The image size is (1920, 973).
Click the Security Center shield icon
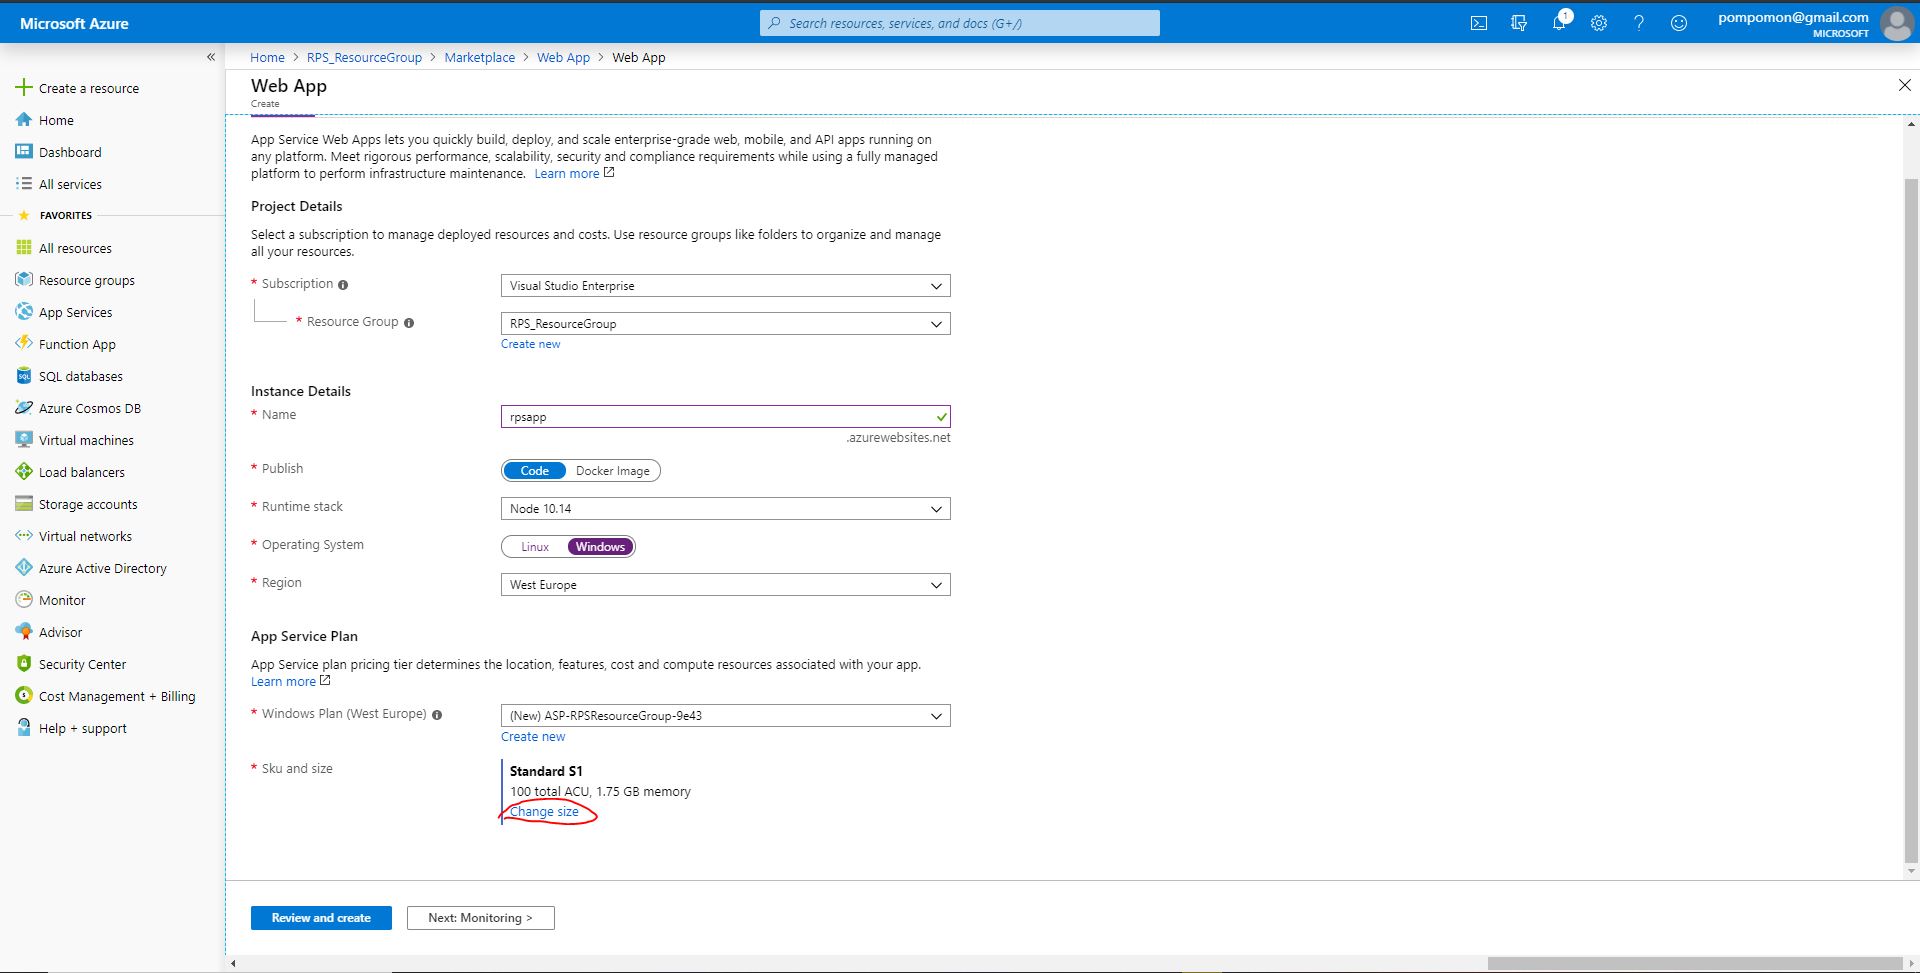pos(24,664)
